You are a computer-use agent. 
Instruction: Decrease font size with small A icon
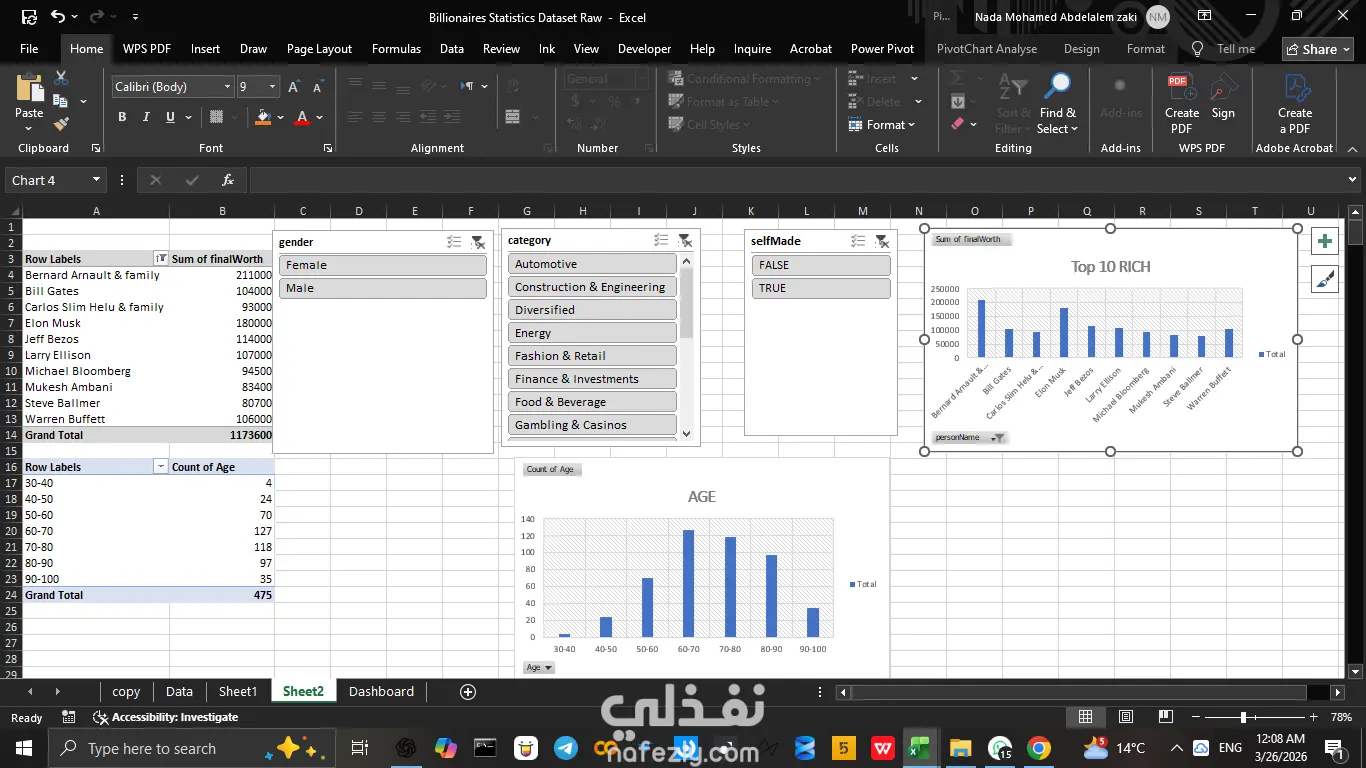[316, 87]
